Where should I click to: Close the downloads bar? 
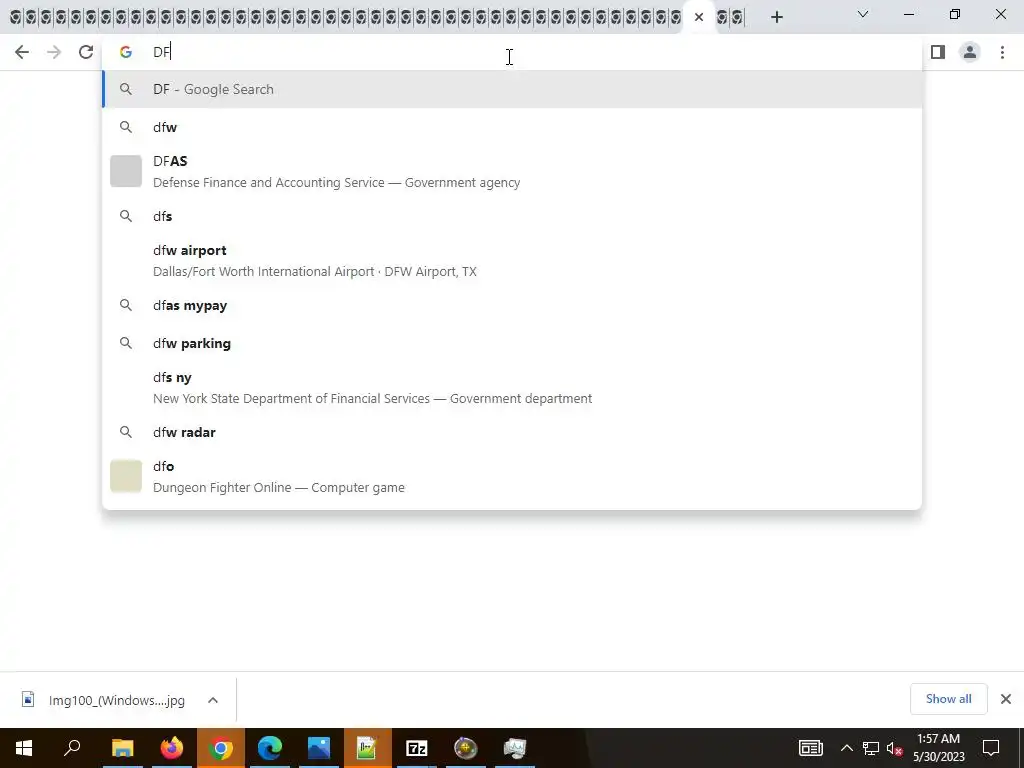pyautogui.click(x=1006, y=699)
